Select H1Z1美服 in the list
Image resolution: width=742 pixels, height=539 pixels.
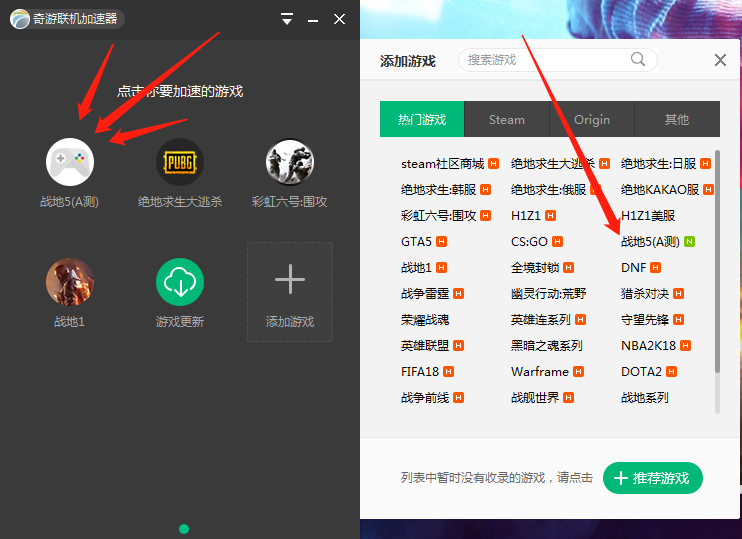648,216
